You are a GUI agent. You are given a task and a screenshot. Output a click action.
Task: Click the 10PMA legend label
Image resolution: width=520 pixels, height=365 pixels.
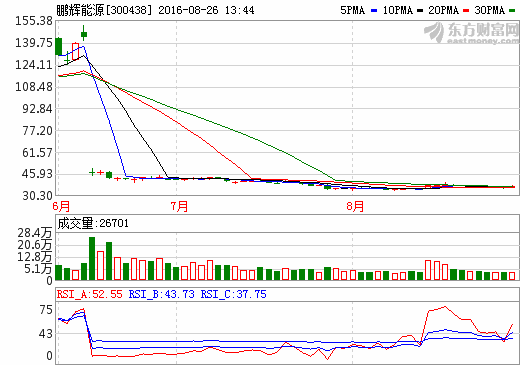coord(397,10)
